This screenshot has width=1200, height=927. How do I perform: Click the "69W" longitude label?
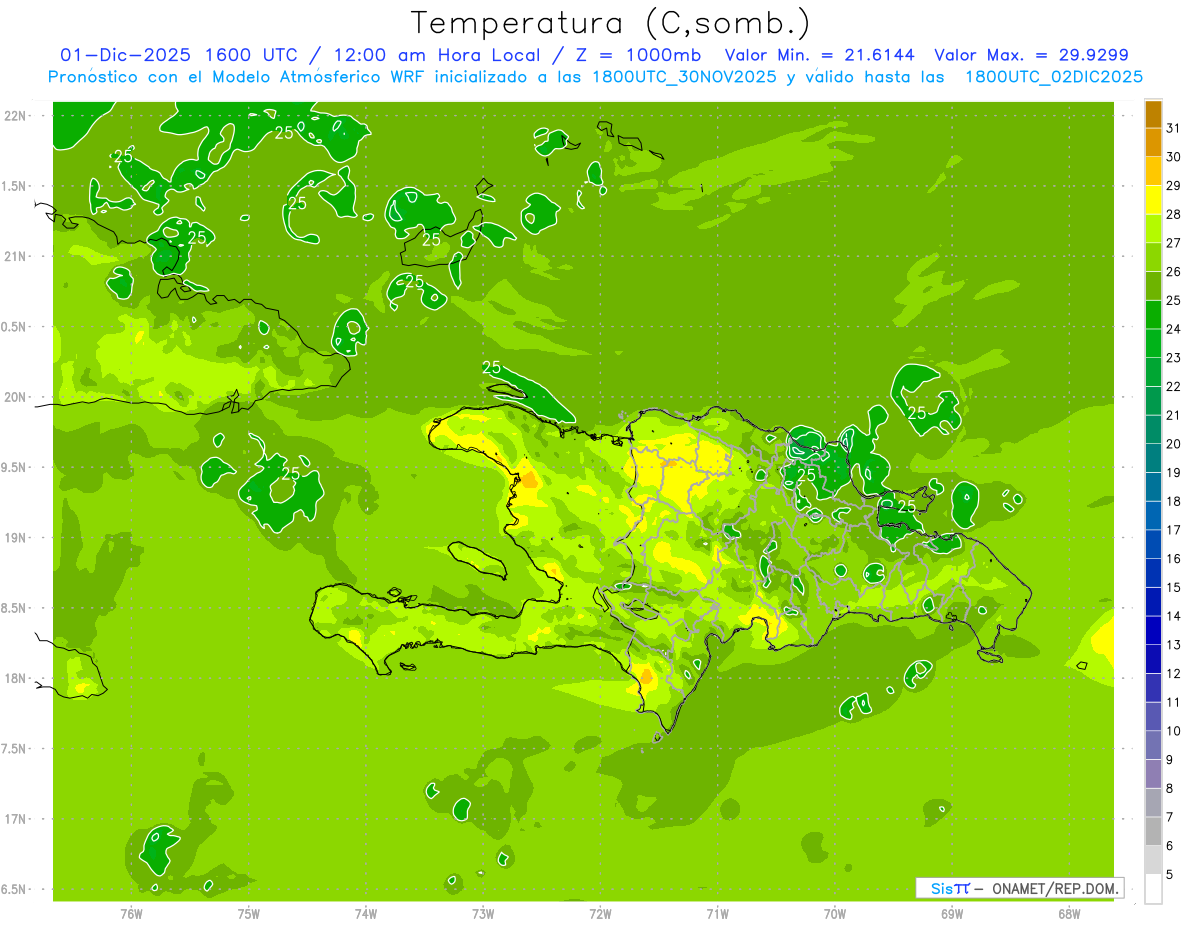[x=952, y=913]
